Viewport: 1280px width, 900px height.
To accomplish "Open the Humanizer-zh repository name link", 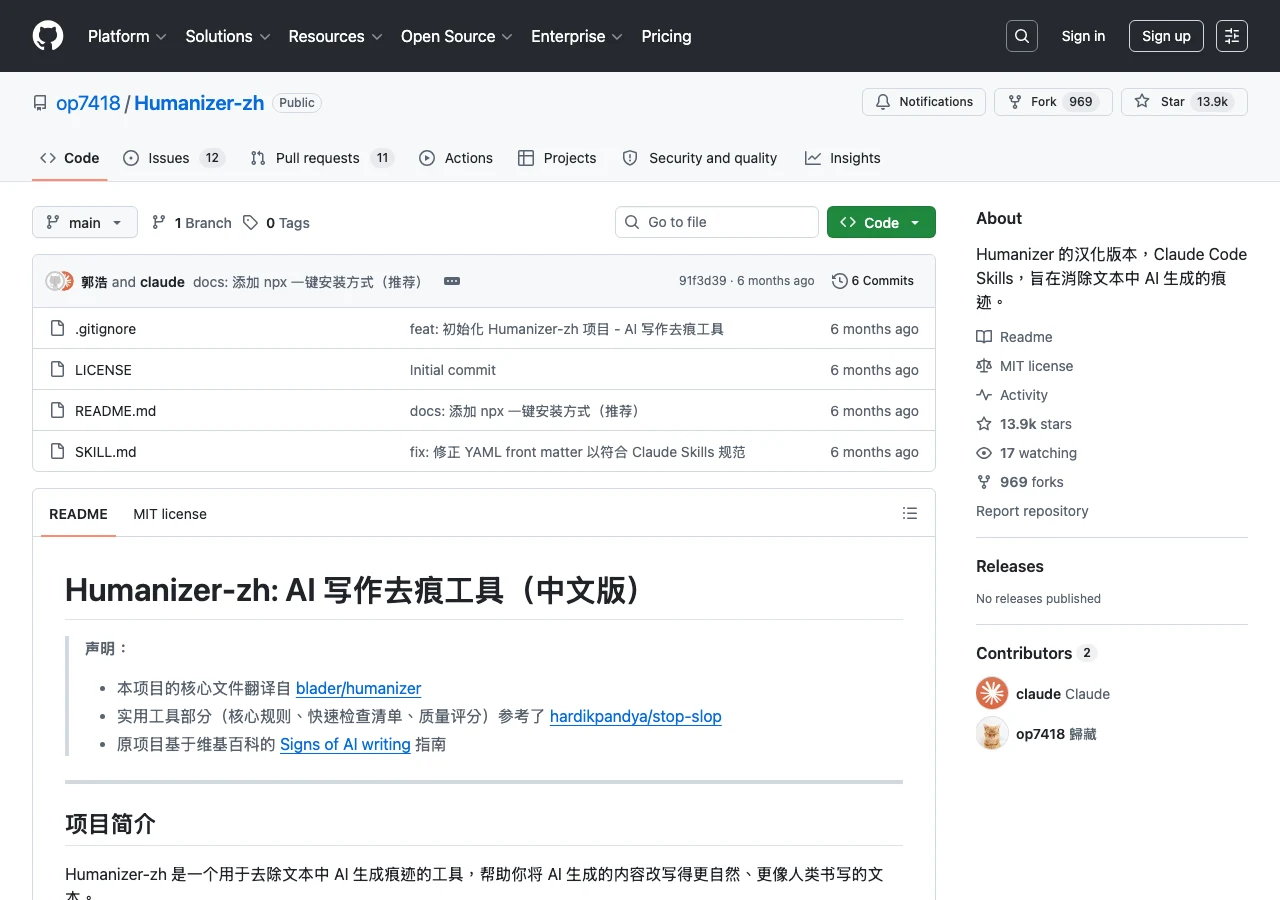I will pyautogui.click(x=199, y=103).
